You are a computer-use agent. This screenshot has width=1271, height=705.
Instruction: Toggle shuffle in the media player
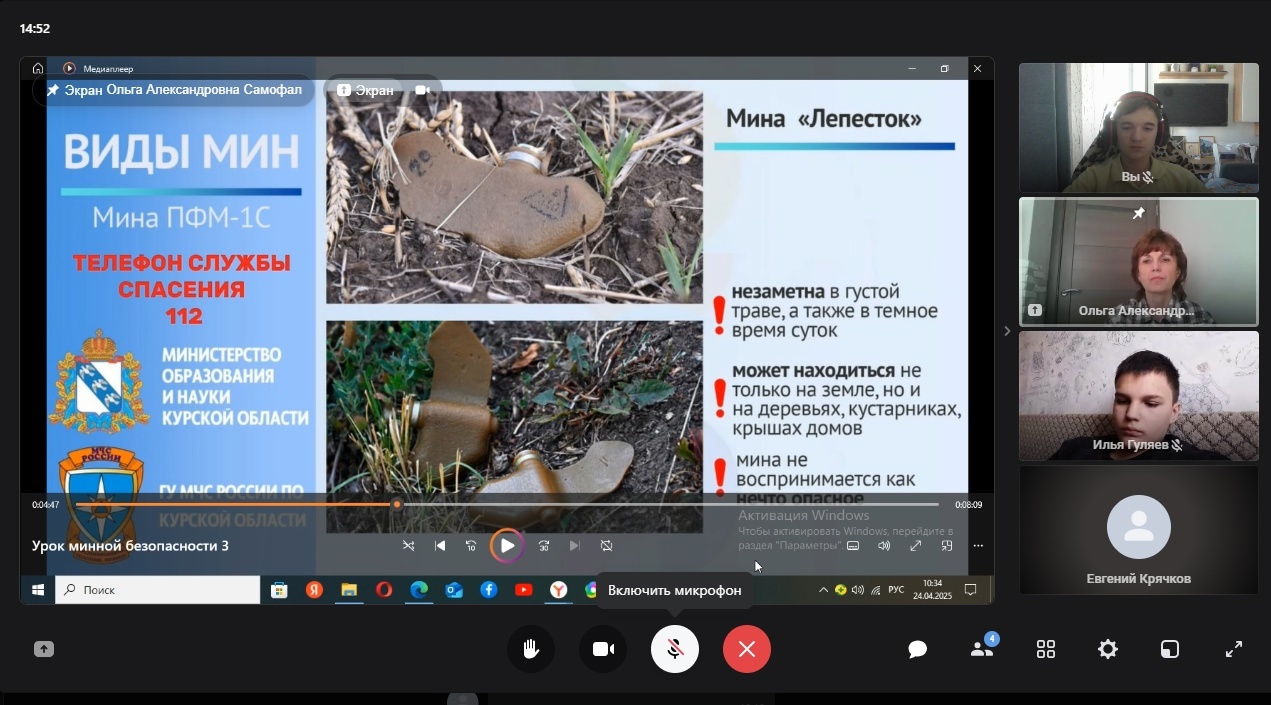[x=408, y=546]
